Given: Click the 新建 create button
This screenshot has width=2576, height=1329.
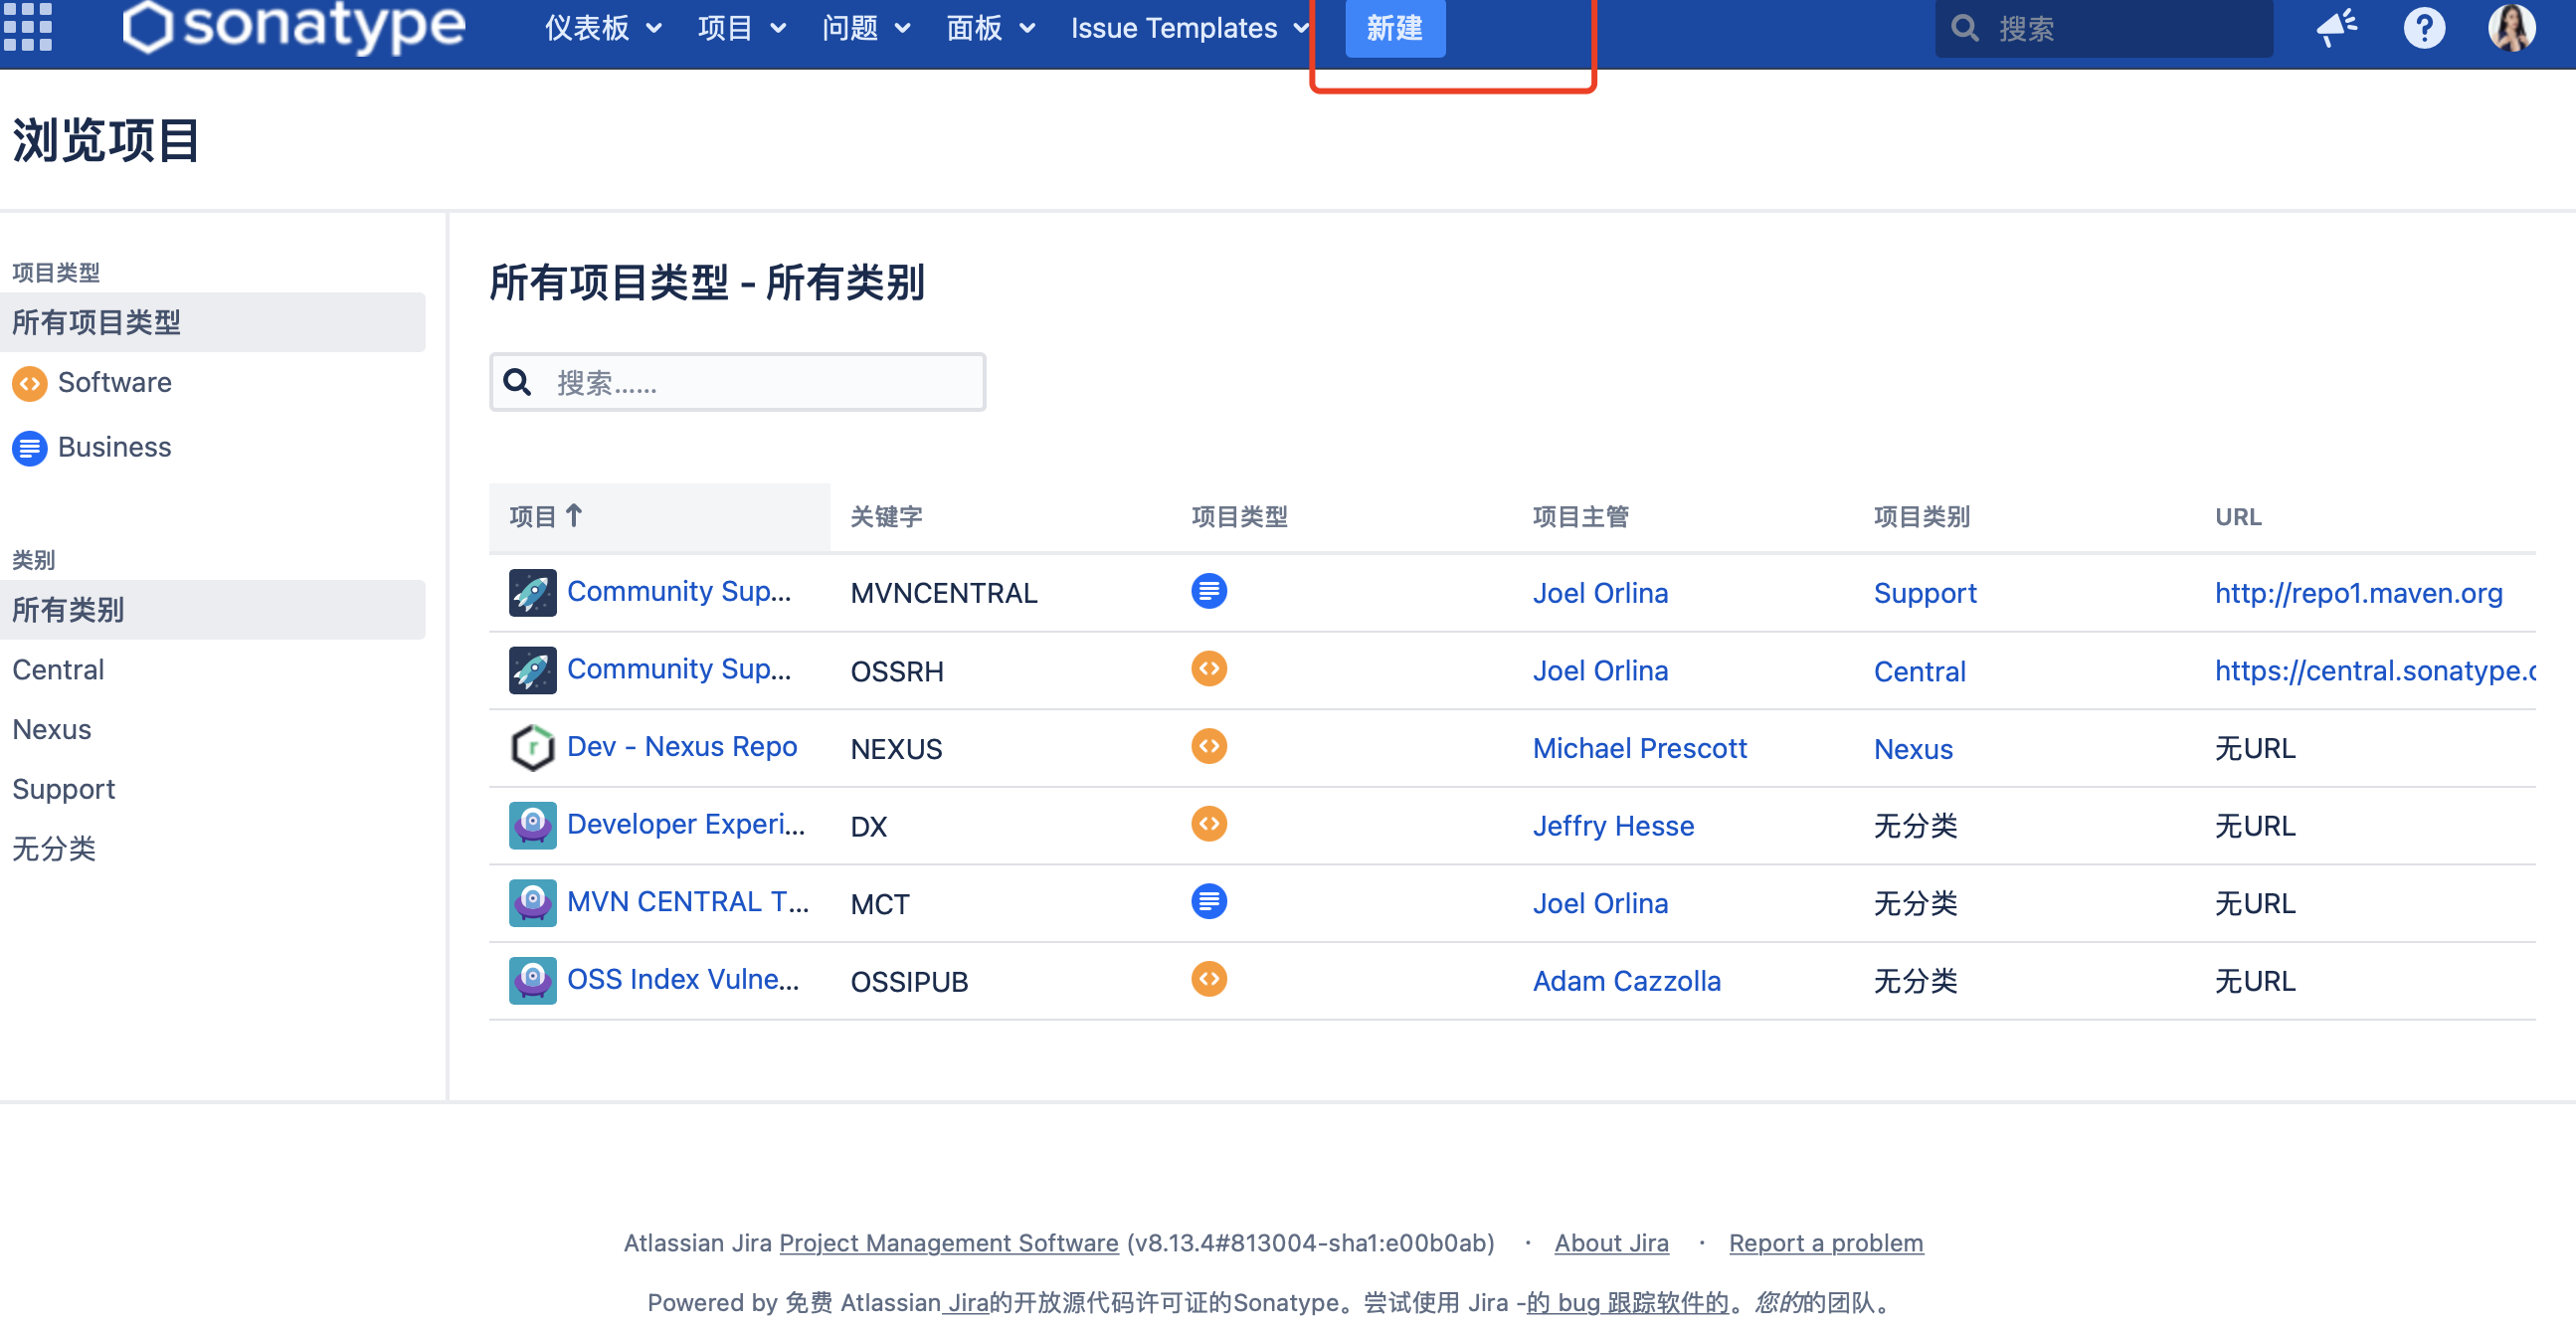Looking at the screenshot, I should pos(1394,28).
